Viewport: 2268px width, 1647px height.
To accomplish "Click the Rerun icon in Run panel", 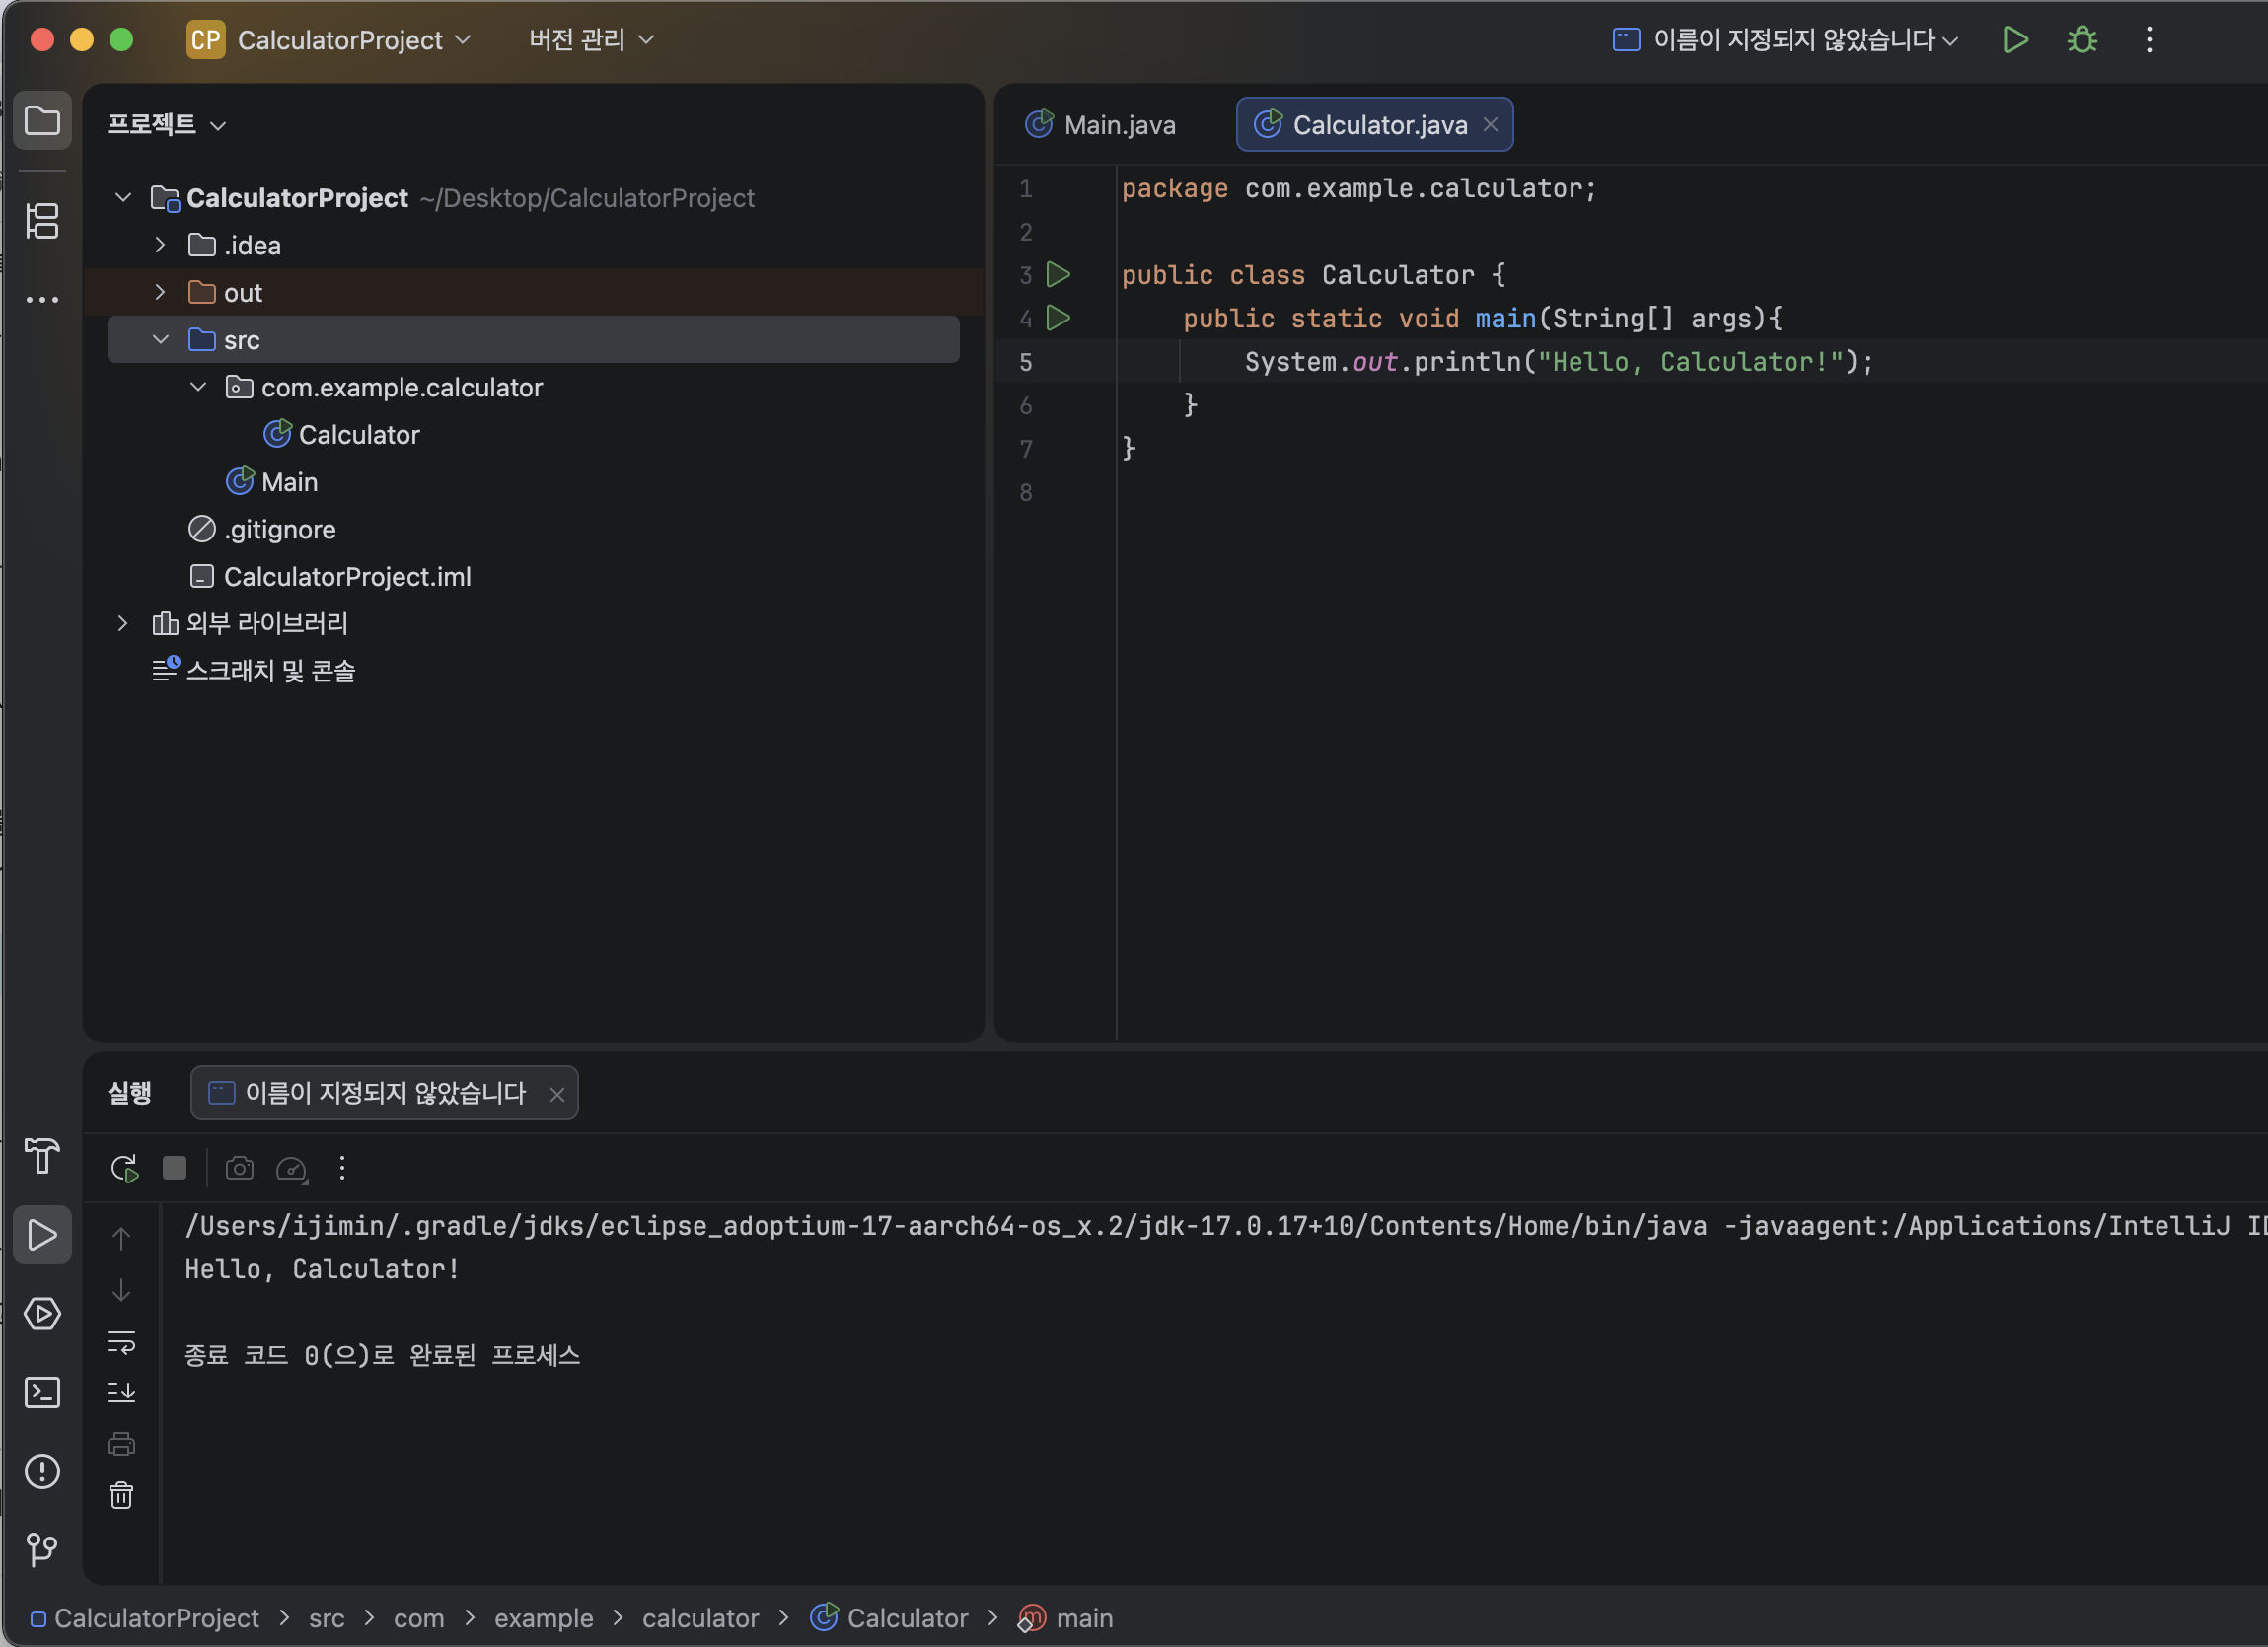I will point(124,1168).
